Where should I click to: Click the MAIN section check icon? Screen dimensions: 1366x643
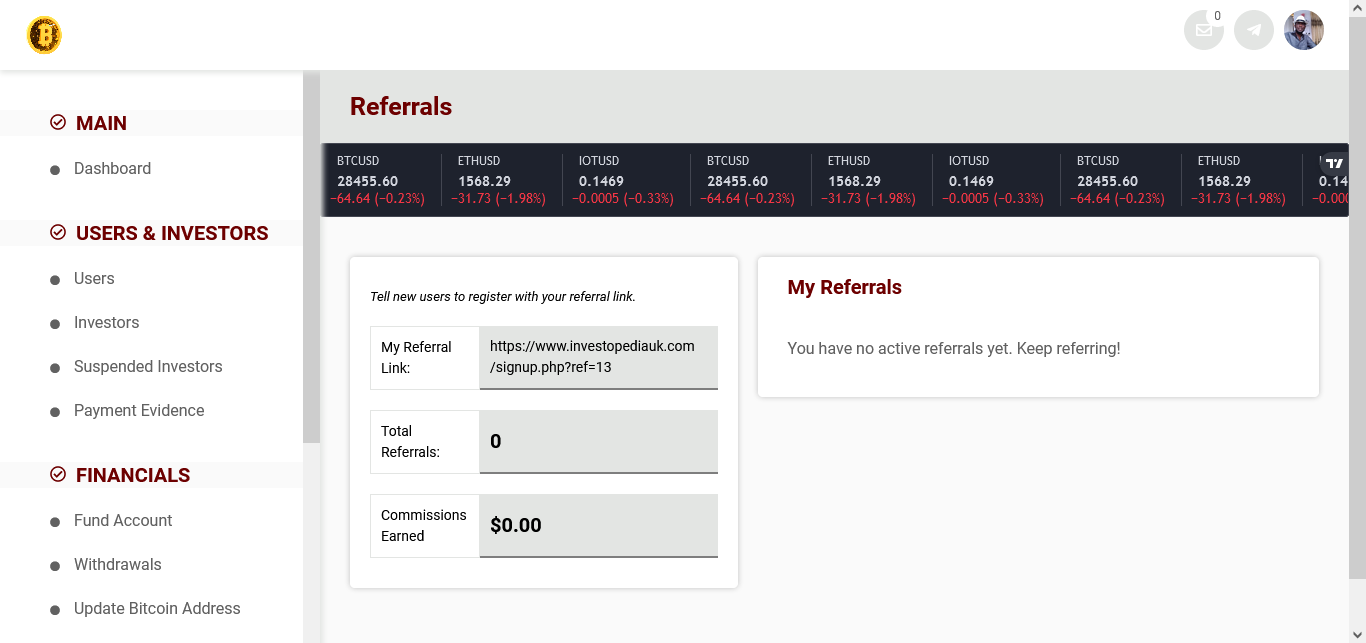[x=58, y=123]
